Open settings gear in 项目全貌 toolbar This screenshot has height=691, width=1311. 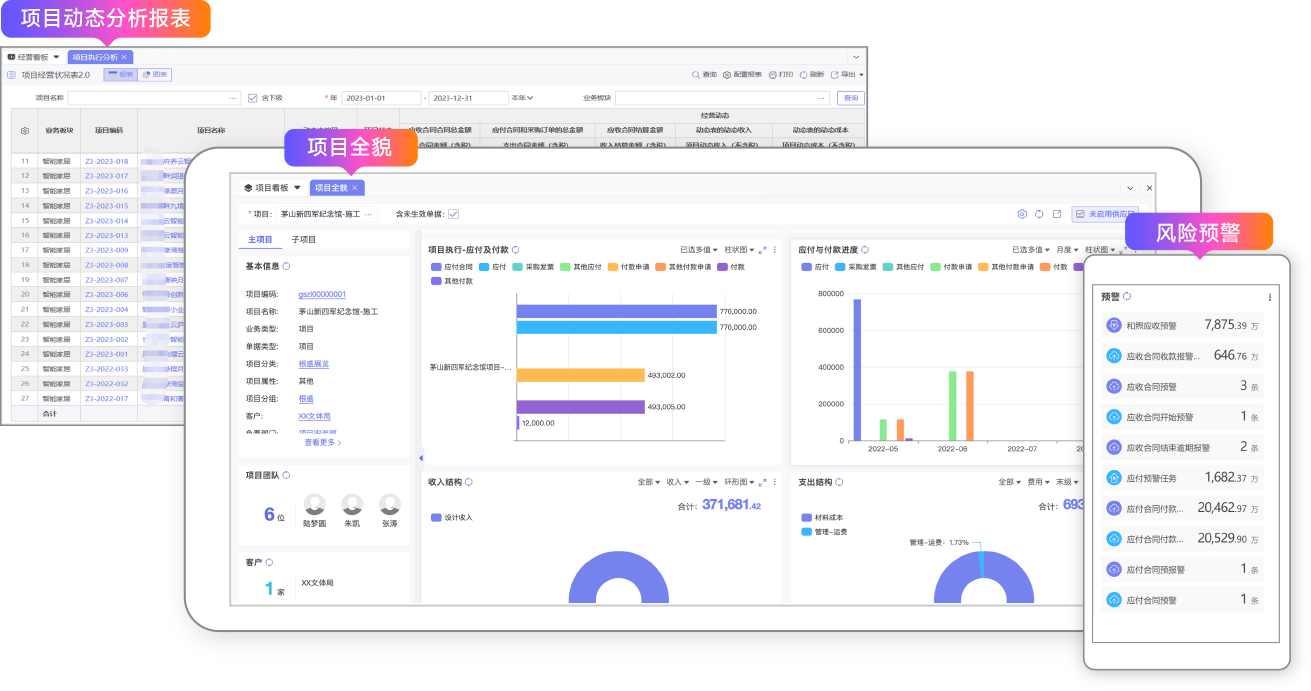click(x=1022, y=214)
